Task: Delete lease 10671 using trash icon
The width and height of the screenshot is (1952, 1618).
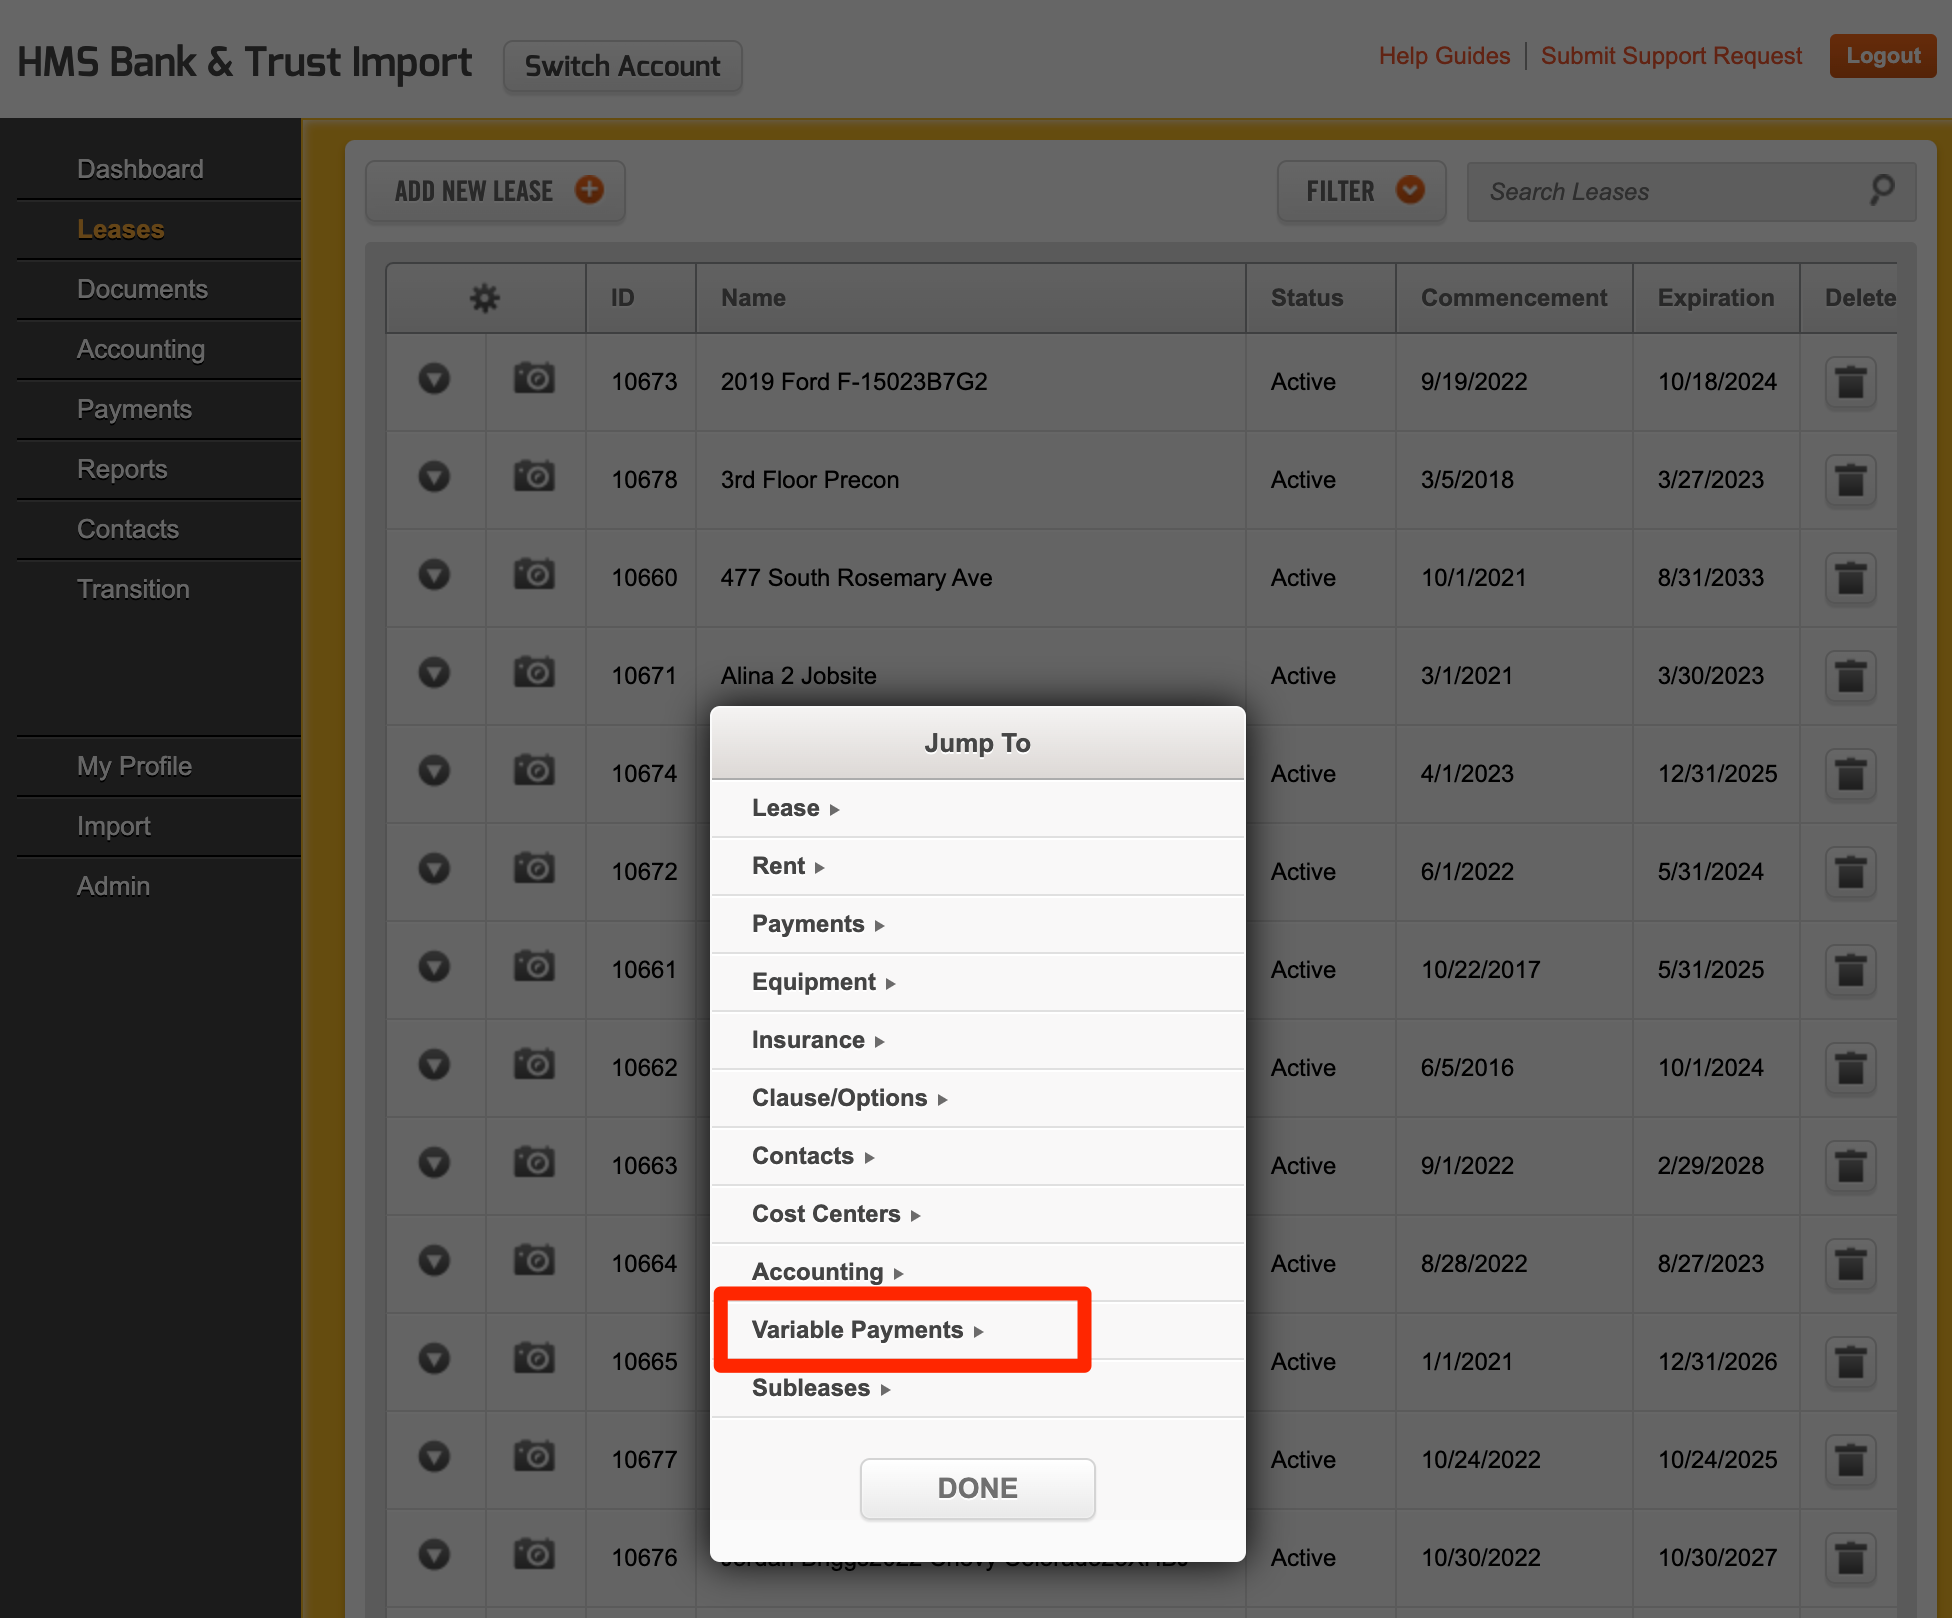Action: pos(1850,676)
